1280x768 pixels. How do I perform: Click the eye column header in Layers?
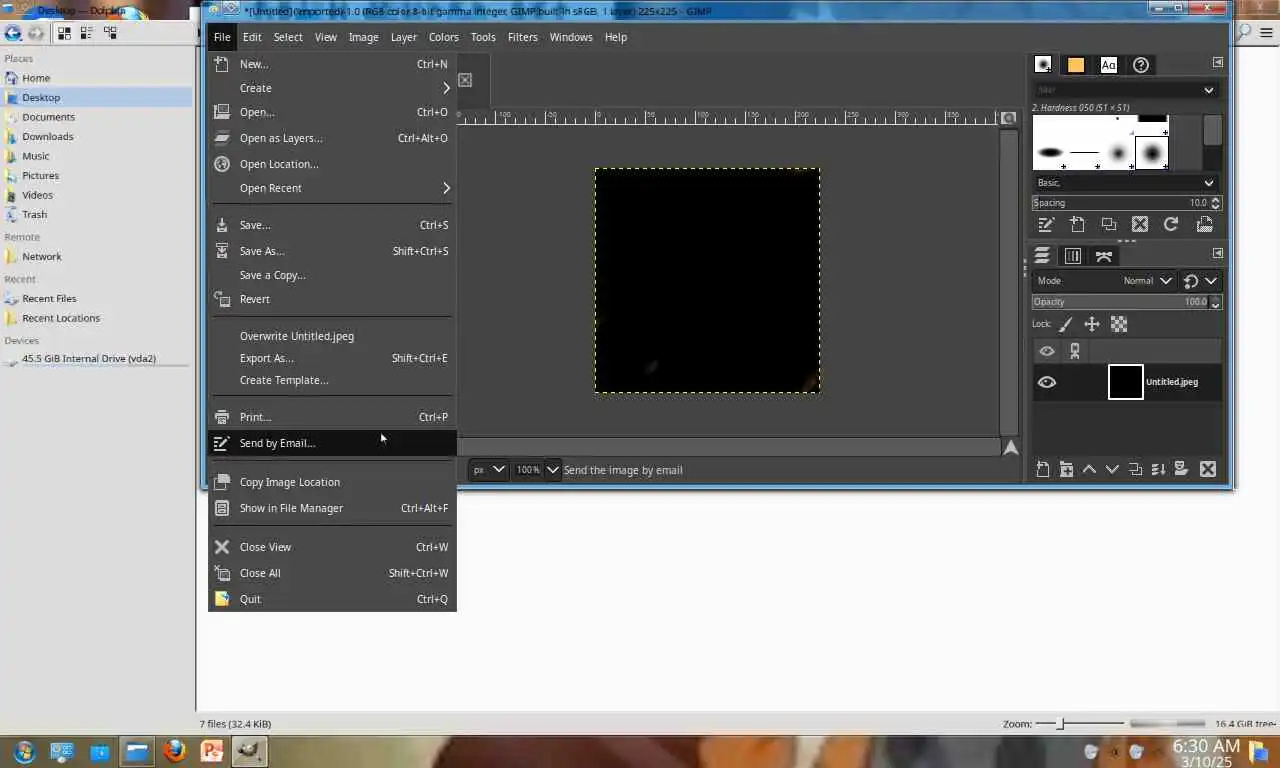point(1047,351)
